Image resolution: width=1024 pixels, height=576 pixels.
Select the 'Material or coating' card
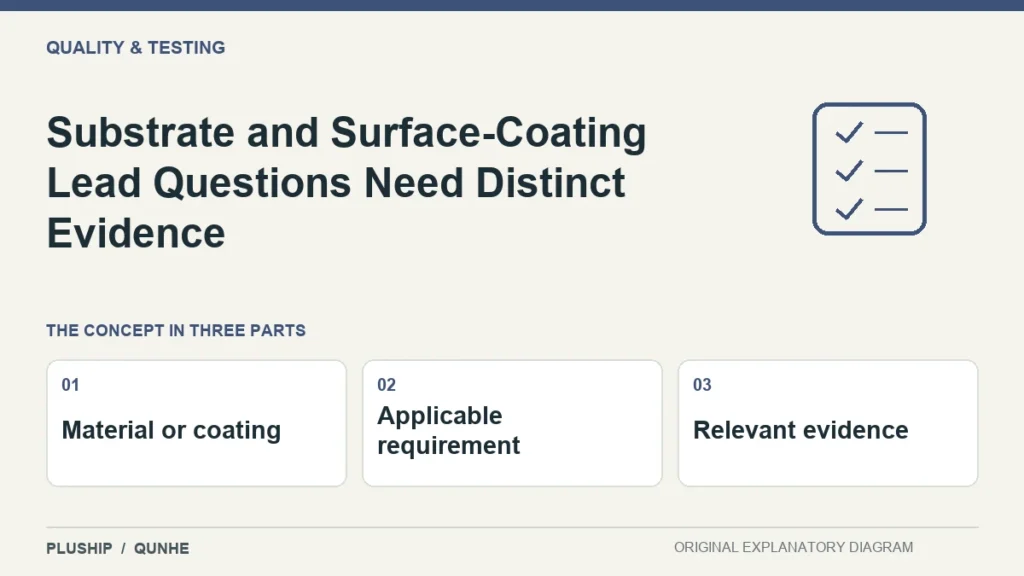(197, 423)
